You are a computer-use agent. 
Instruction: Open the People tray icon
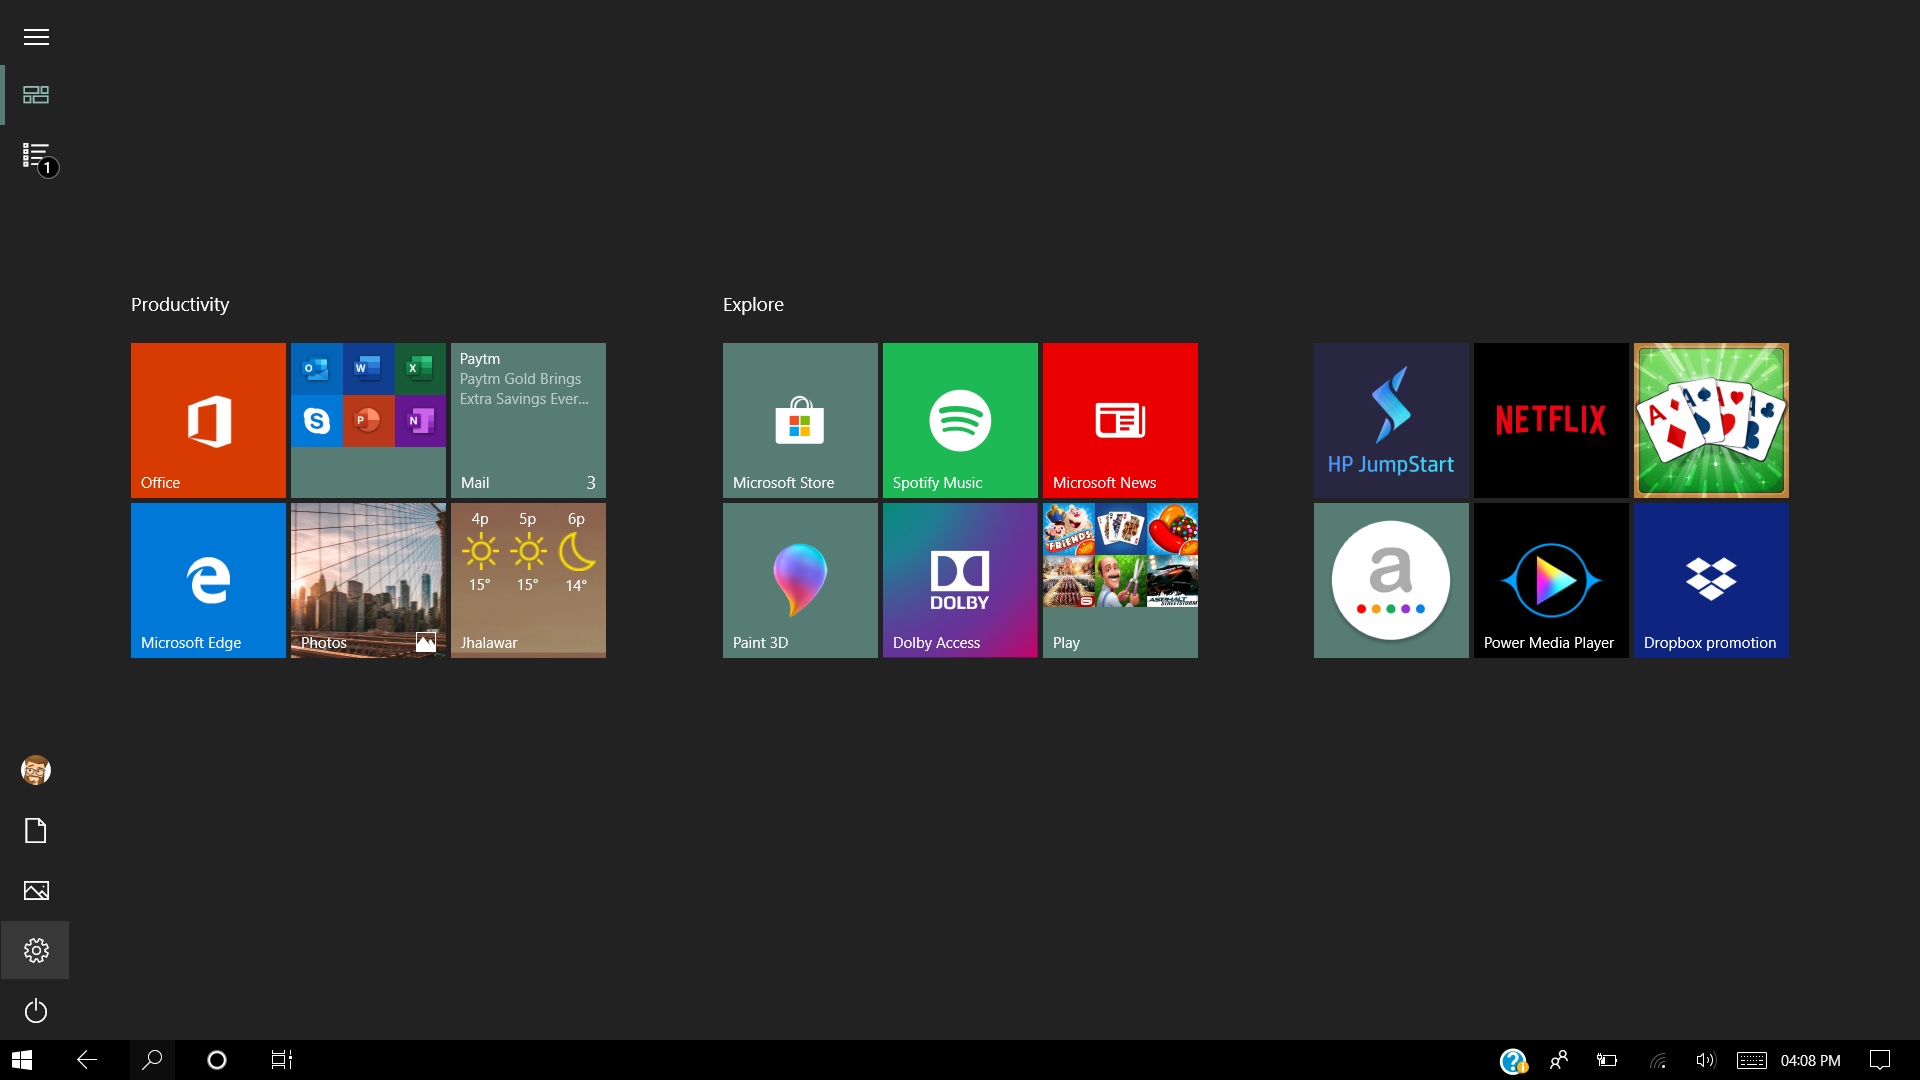1559,1060
